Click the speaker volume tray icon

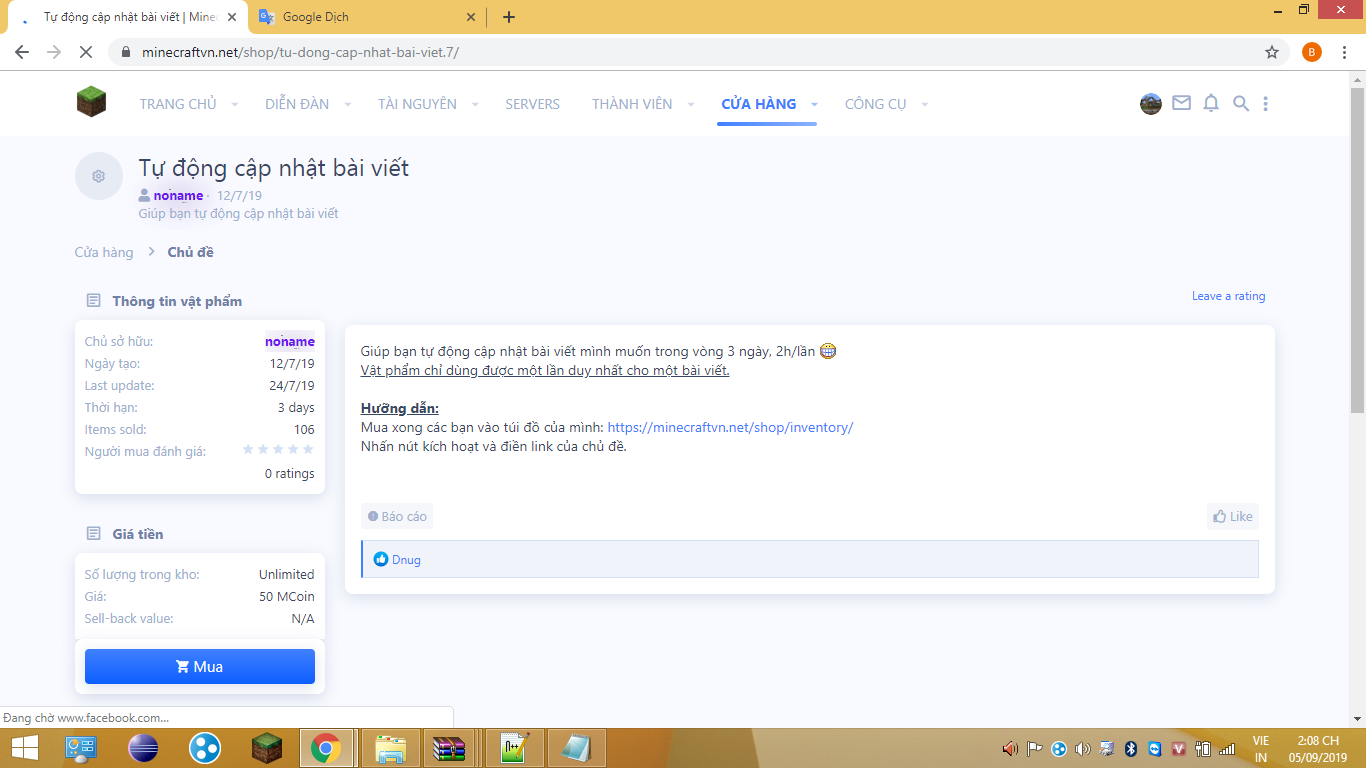[x=1083, y=748]
